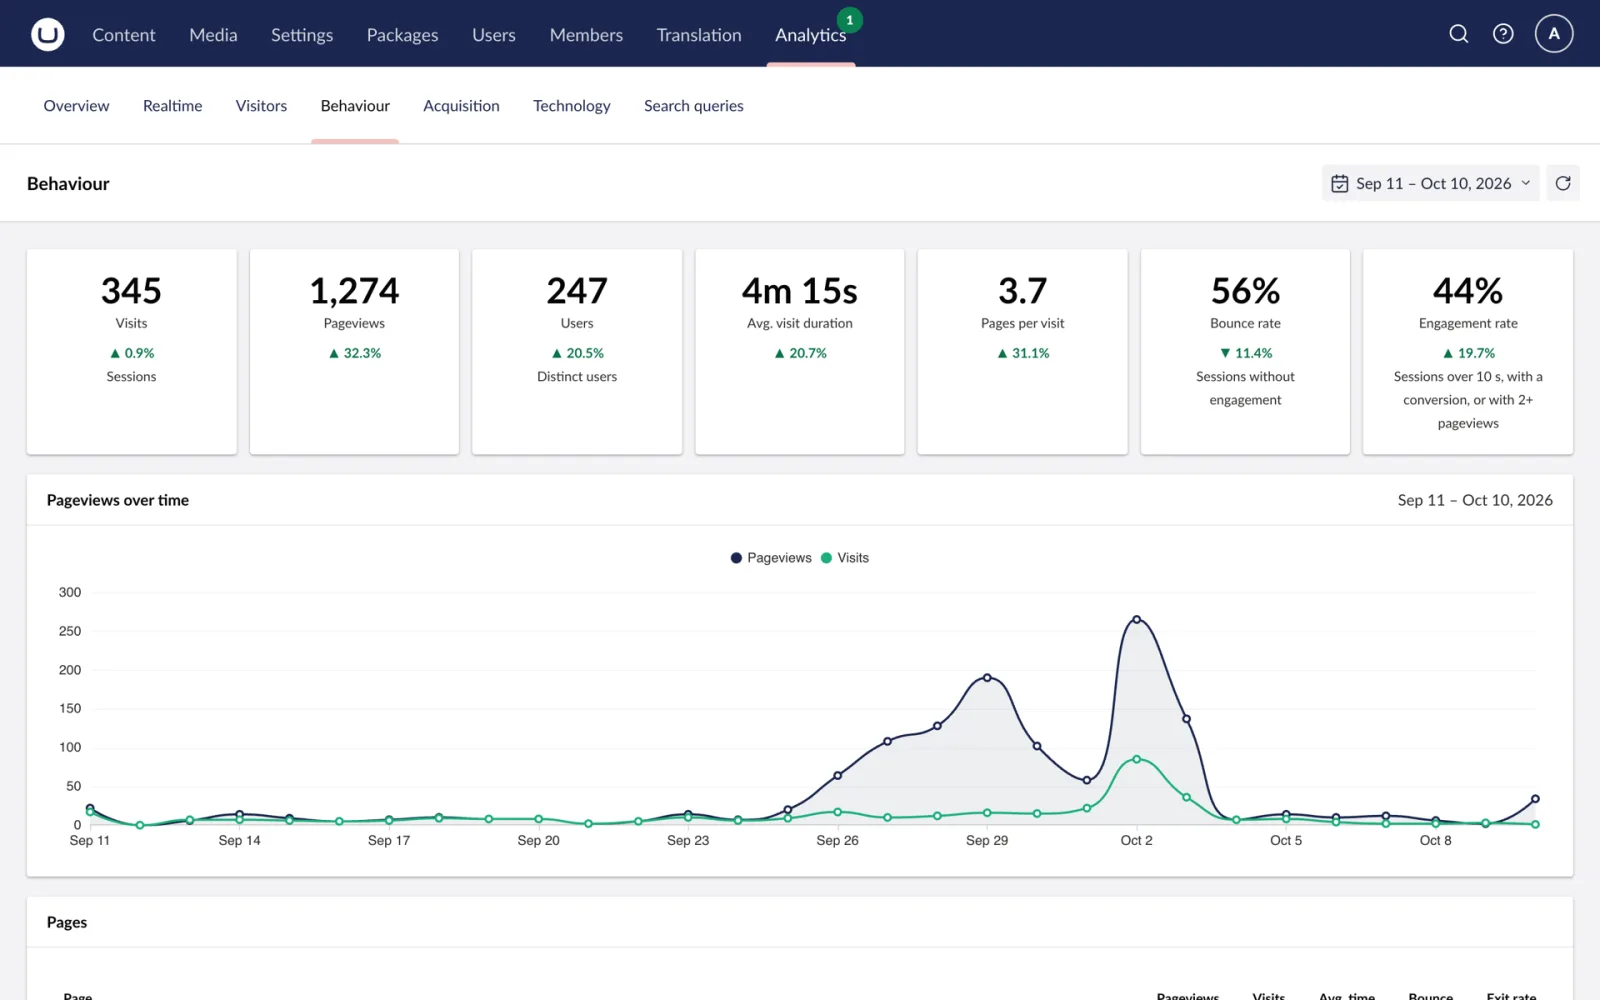Open the Translation section
Image resolution: width=1600 pixels, height=1000 pixels.
699,35
